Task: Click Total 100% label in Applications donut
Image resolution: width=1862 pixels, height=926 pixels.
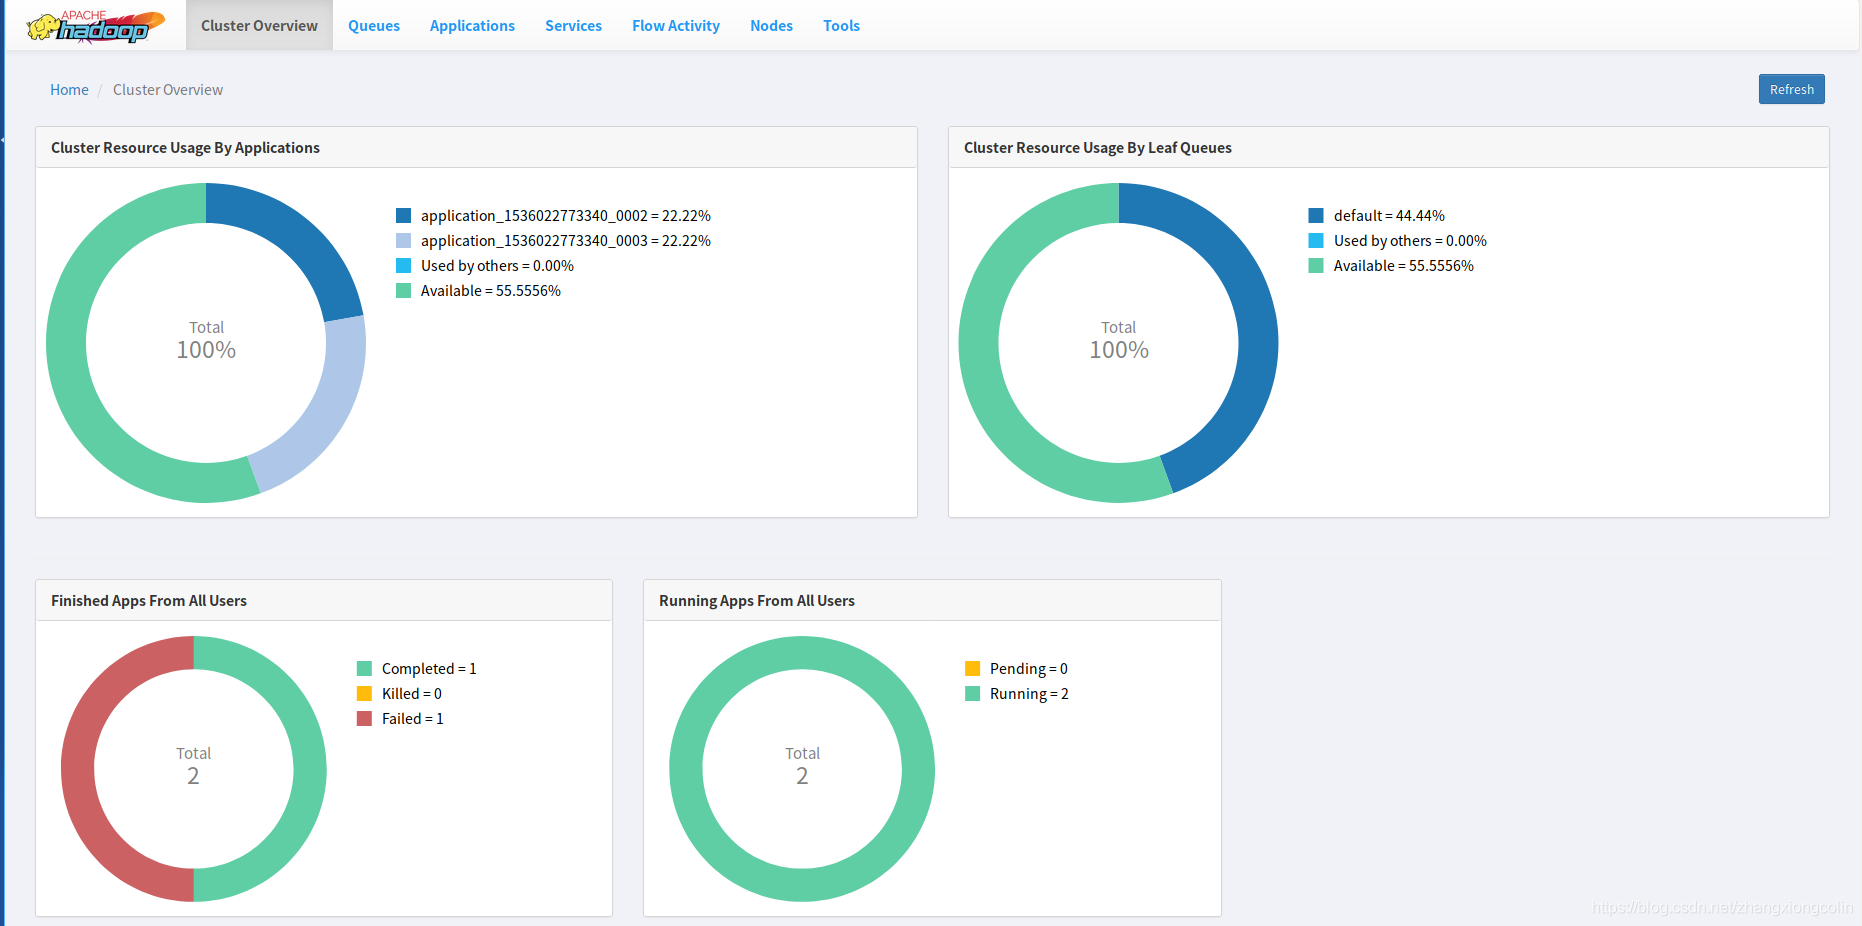Action: [206, 341]
